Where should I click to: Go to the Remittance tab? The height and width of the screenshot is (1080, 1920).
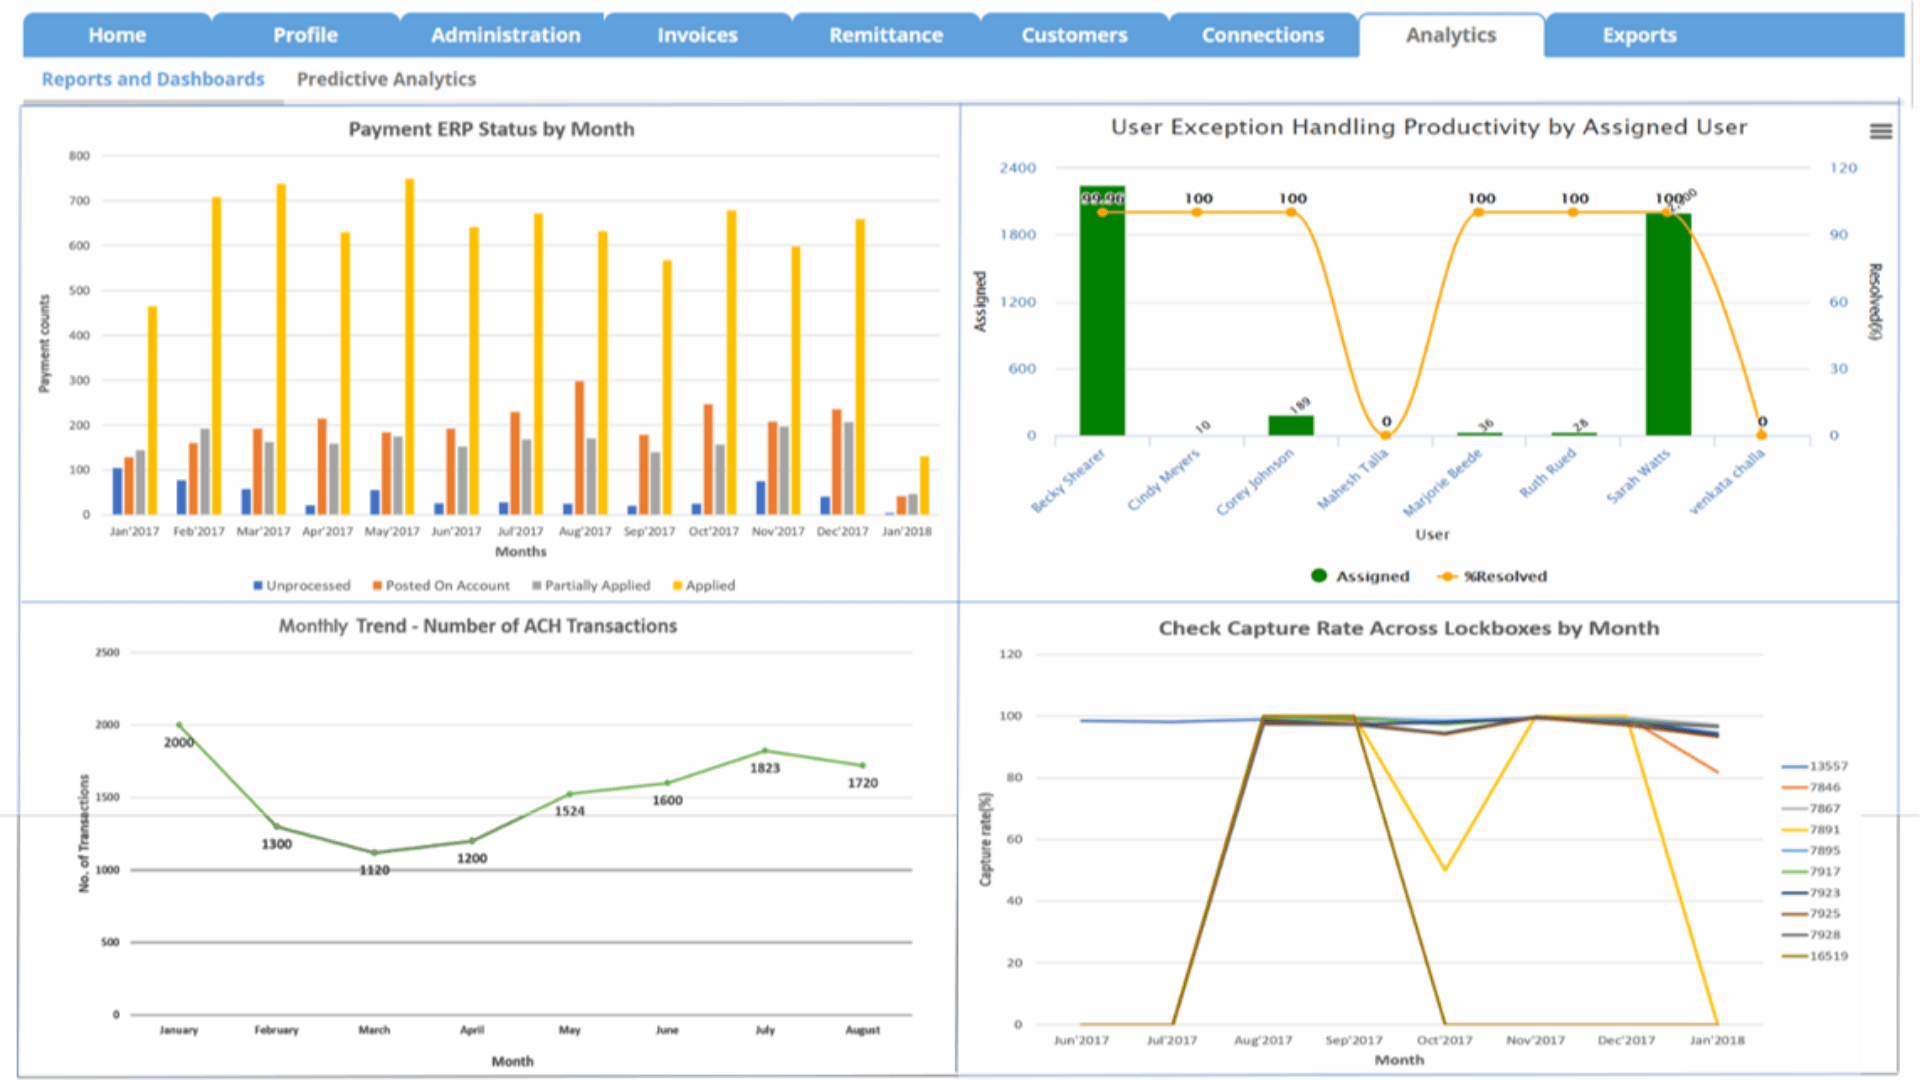pos(885,35)
